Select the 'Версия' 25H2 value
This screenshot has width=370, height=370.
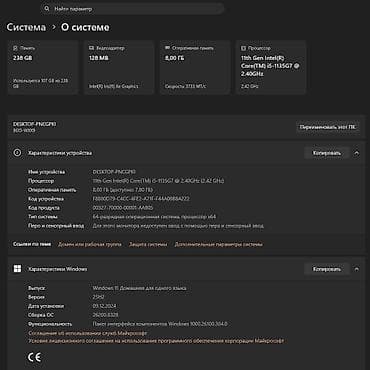(98, 297)
